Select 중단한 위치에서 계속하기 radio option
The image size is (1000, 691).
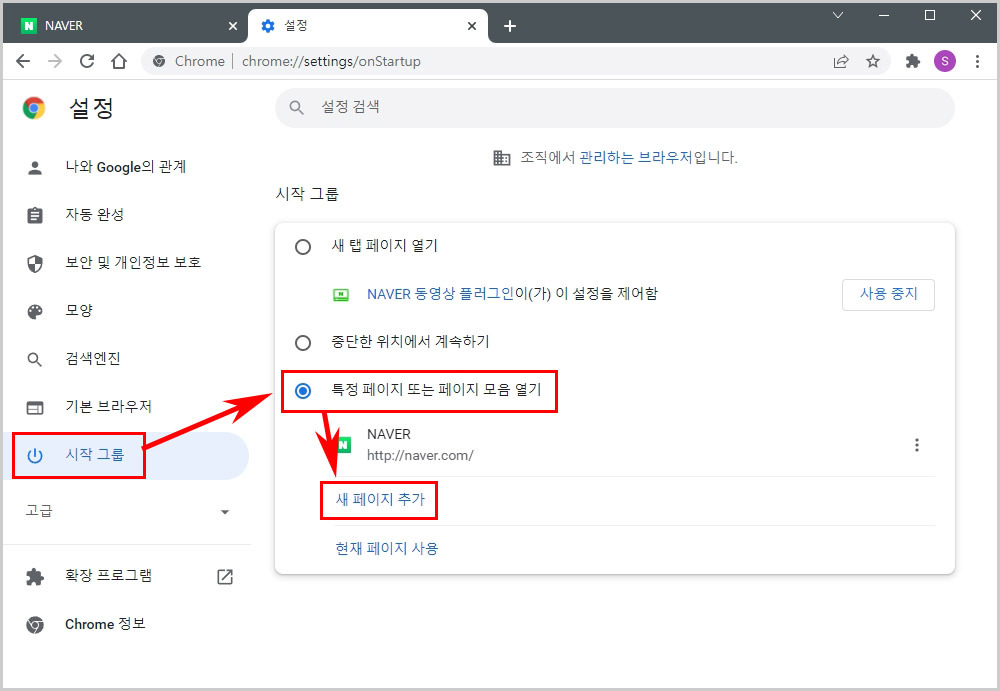pos(303,343)
